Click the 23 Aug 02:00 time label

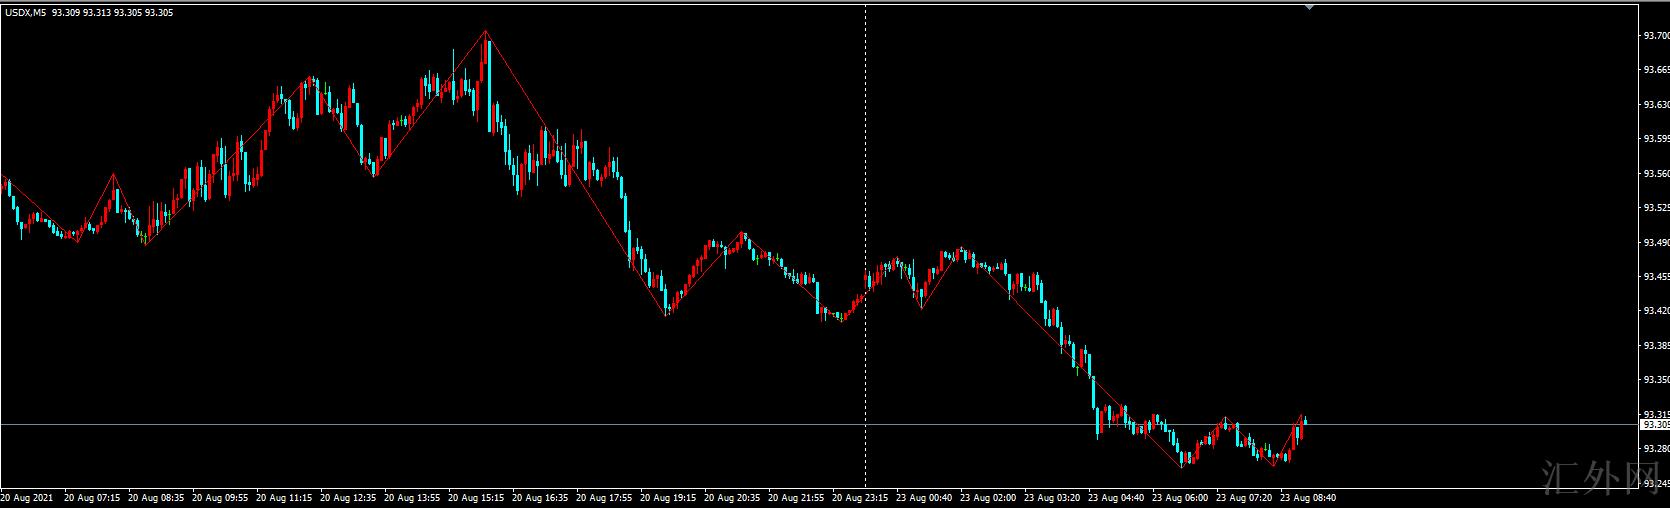988,497
